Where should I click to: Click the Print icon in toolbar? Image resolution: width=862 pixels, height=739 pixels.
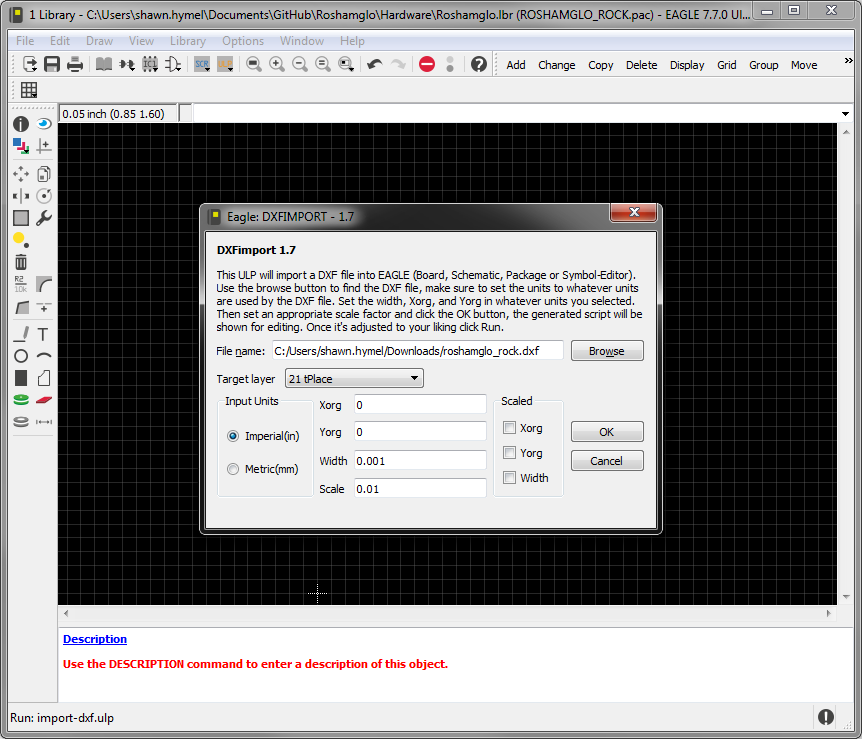point(75,64)
